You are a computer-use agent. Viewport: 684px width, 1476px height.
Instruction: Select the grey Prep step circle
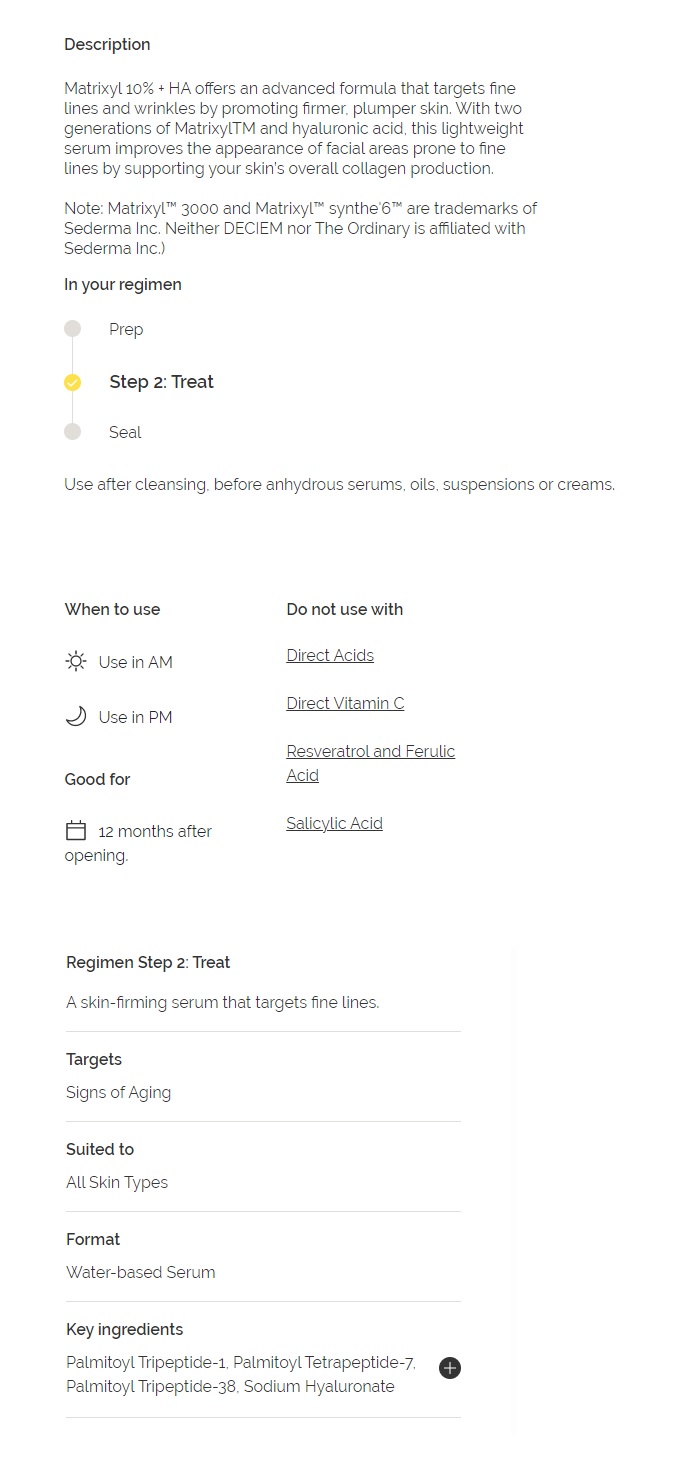coord(72,329)
